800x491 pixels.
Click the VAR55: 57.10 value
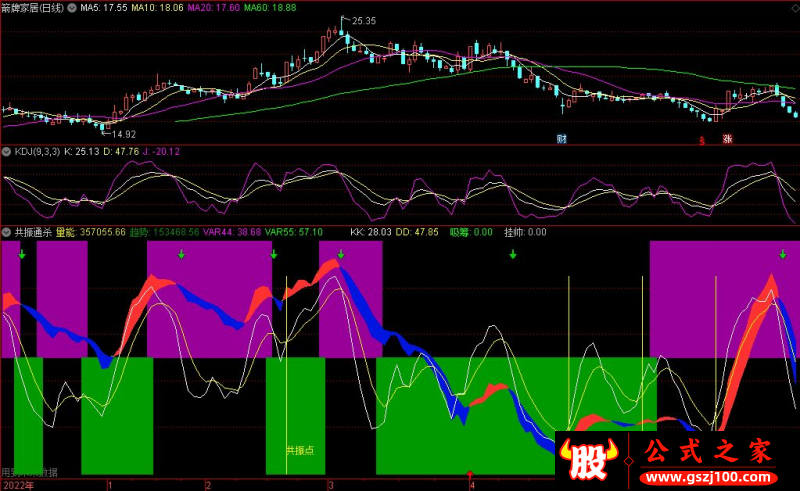[x=294, y=232]
